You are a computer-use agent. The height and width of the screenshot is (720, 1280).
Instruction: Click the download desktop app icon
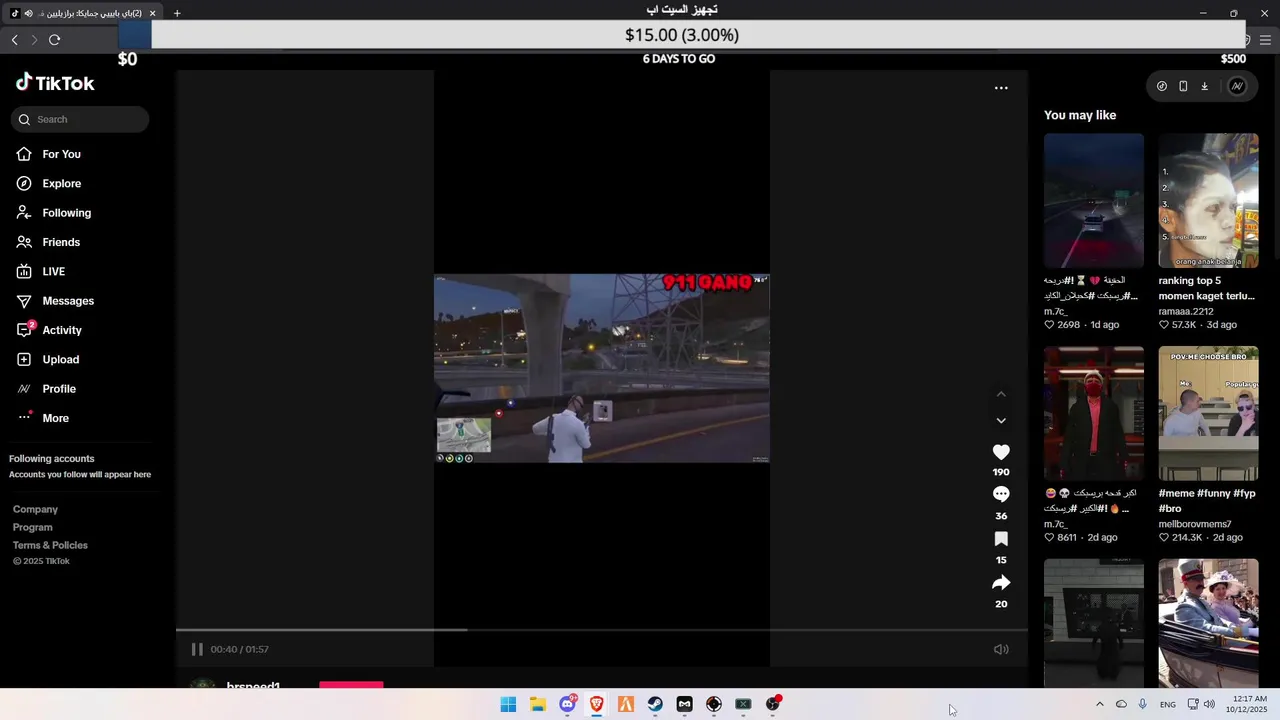(x=1204, y=86)
